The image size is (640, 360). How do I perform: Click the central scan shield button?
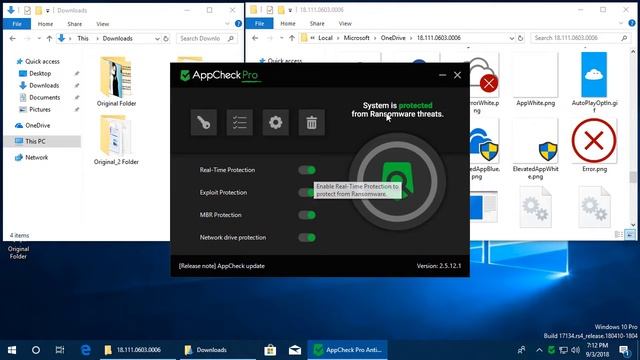tap(398, 181)
